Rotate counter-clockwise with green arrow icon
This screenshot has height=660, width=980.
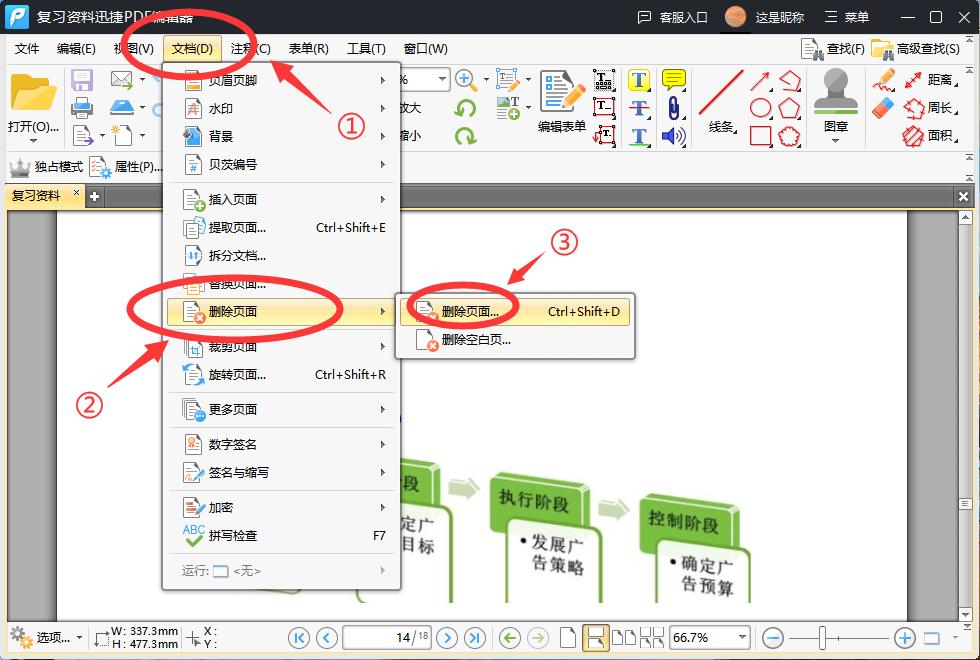click(x=465, y=108)
